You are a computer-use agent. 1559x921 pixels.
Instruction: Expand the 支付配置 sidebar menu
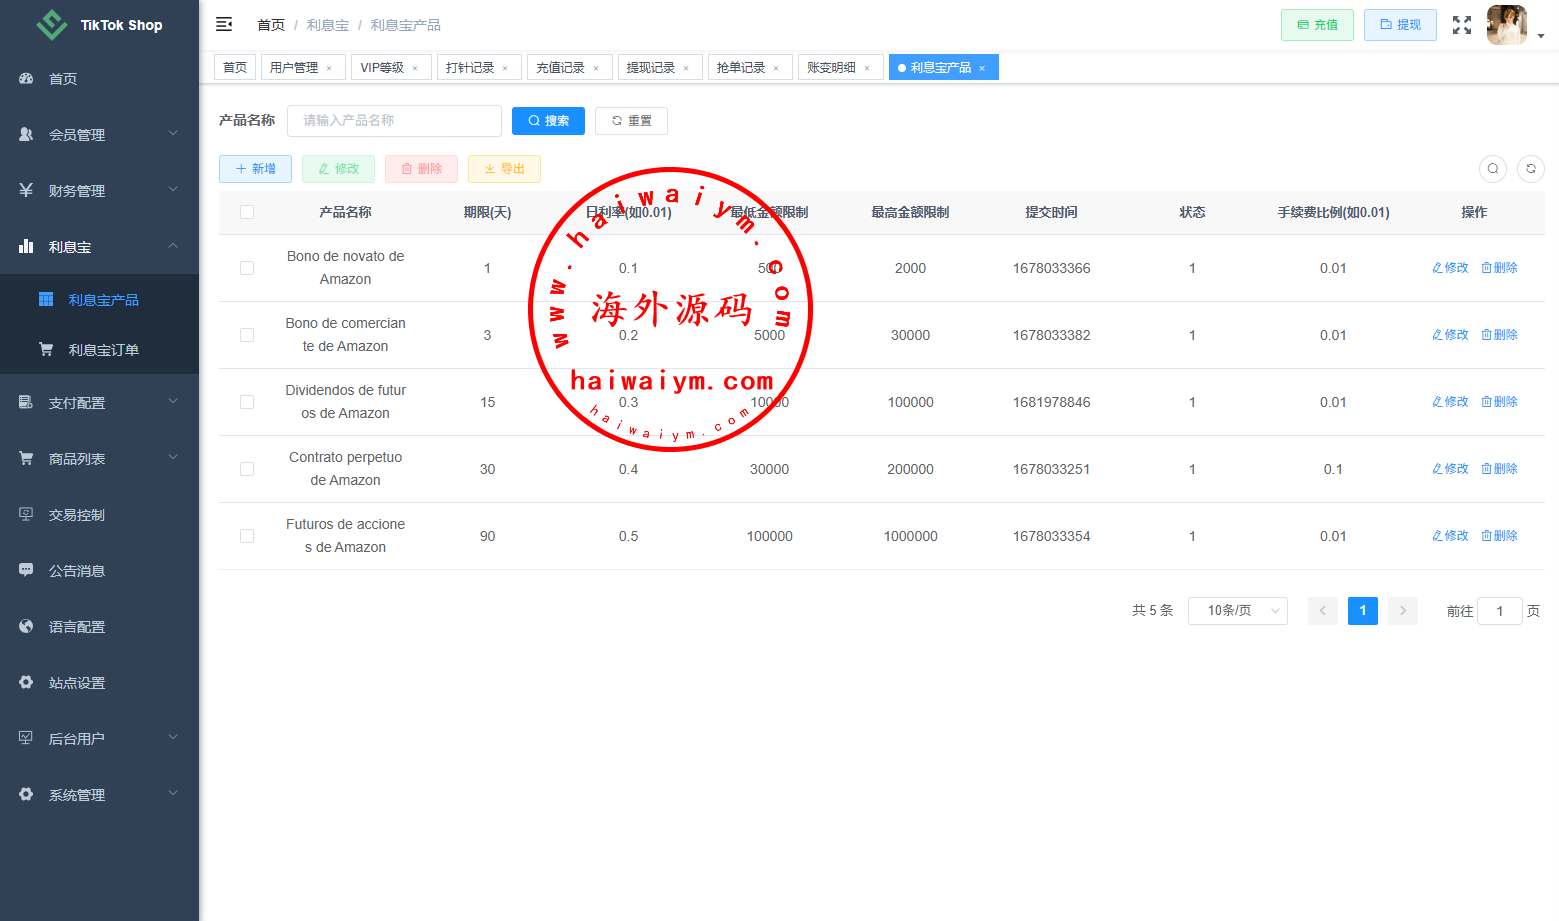173,401
